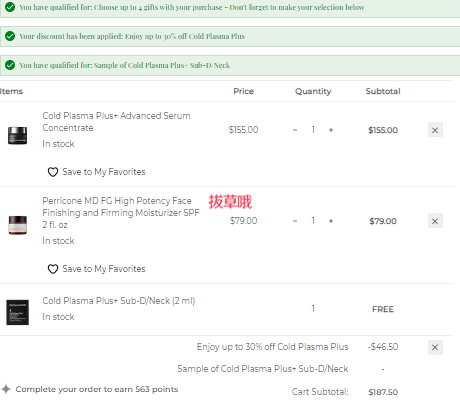Image resolution: width=460 pixels, height=403 pixels.
Task: Increase quantity of Advanced Serum Concentrate
Action: (331, 130)
